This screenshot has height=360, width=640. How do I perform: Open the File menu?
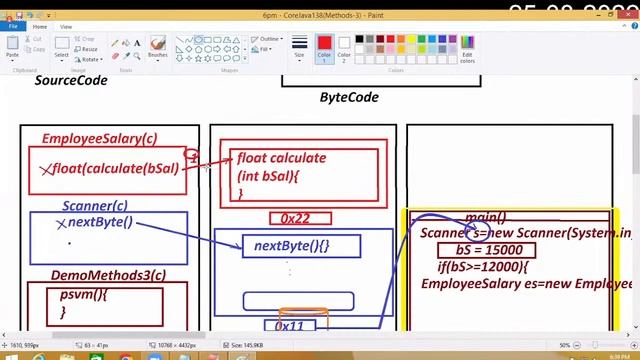click(13, 27)
